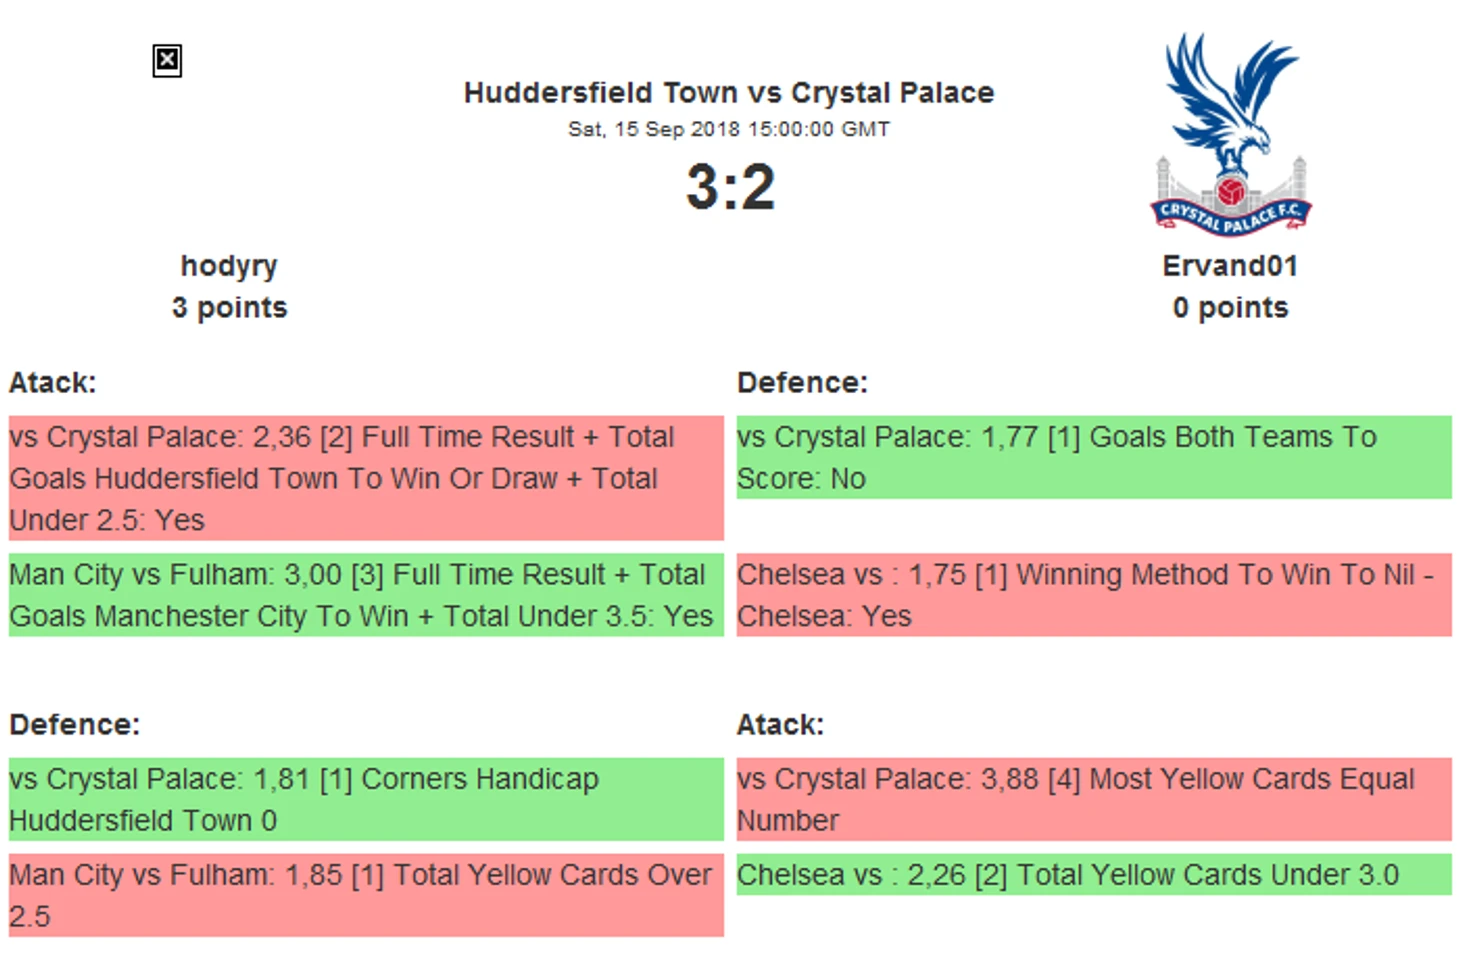Click Ervand01's upper Defence section heading
This screenshot has height=959, width=1460.
[802, 383]
